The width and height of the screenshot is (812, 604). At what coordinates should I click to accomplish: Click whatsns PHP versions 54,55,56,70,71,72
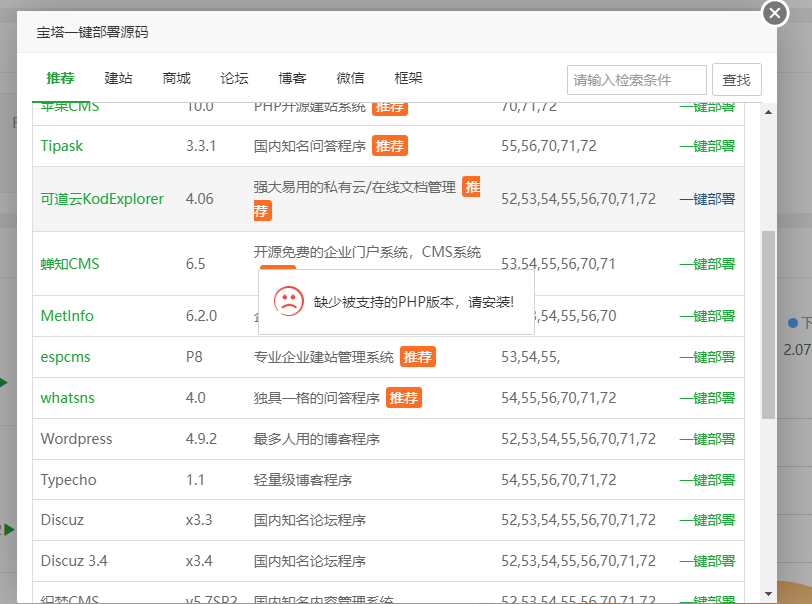click(x=559, y=398)
